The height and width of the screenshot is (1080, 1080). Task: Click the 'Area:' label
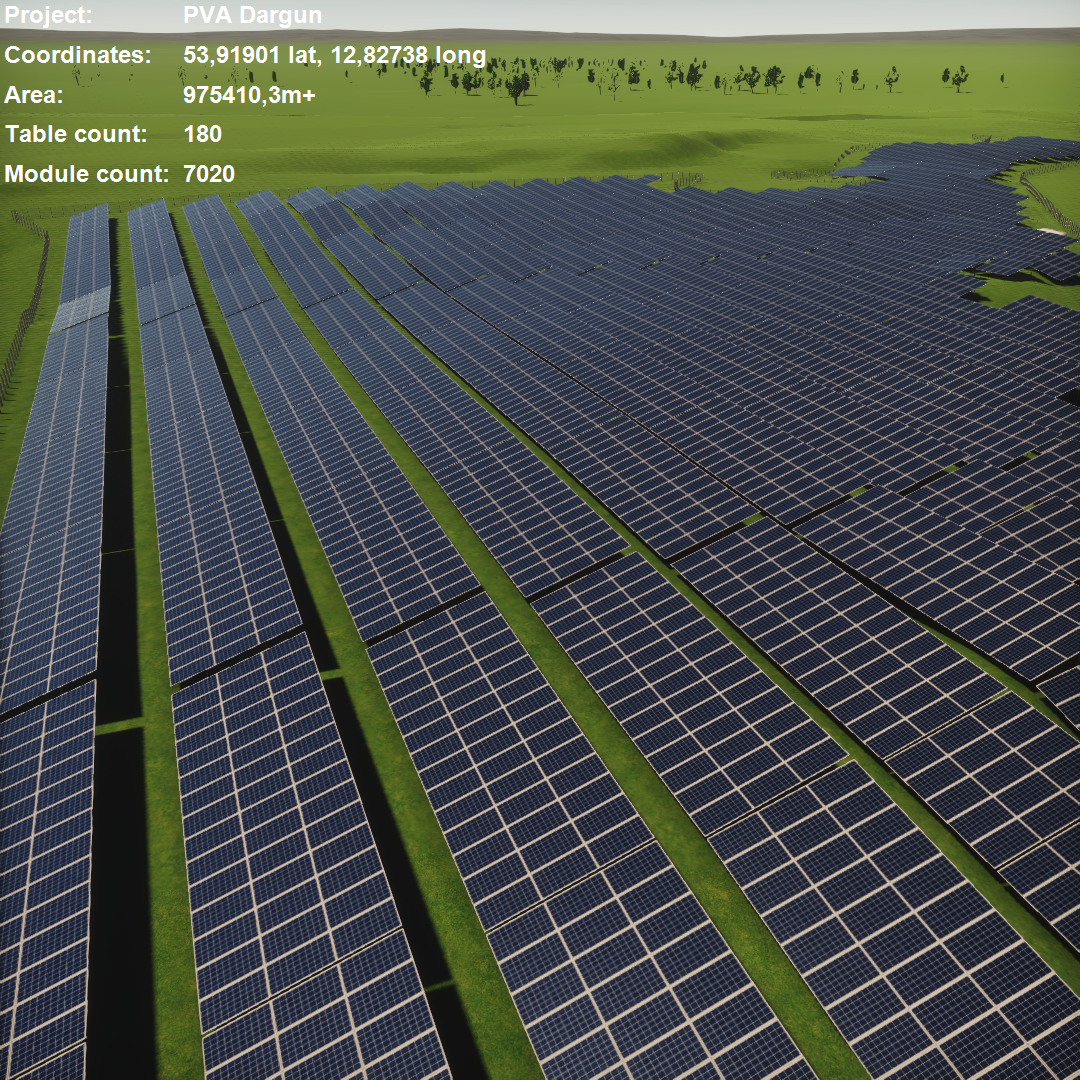(x=34, y=94)
